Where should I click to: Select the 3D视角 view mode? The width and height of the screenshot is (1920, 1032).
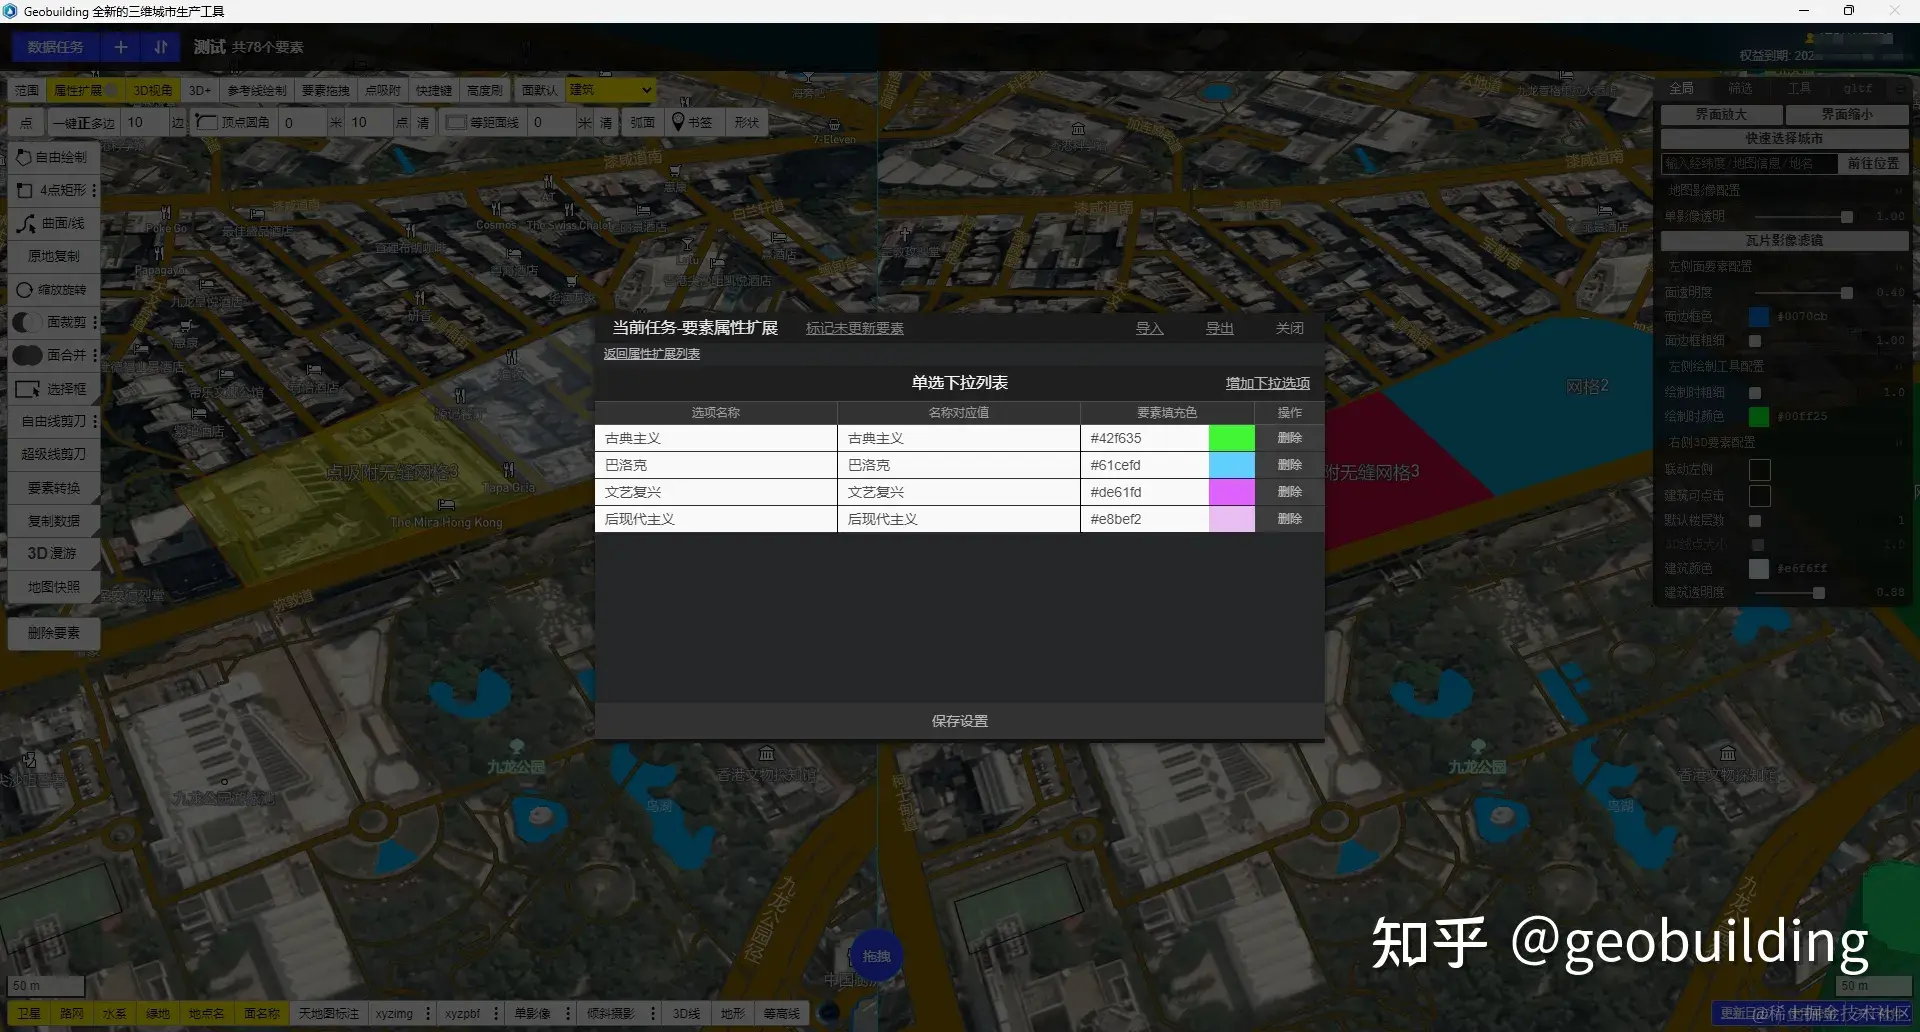tap(153, 90)
